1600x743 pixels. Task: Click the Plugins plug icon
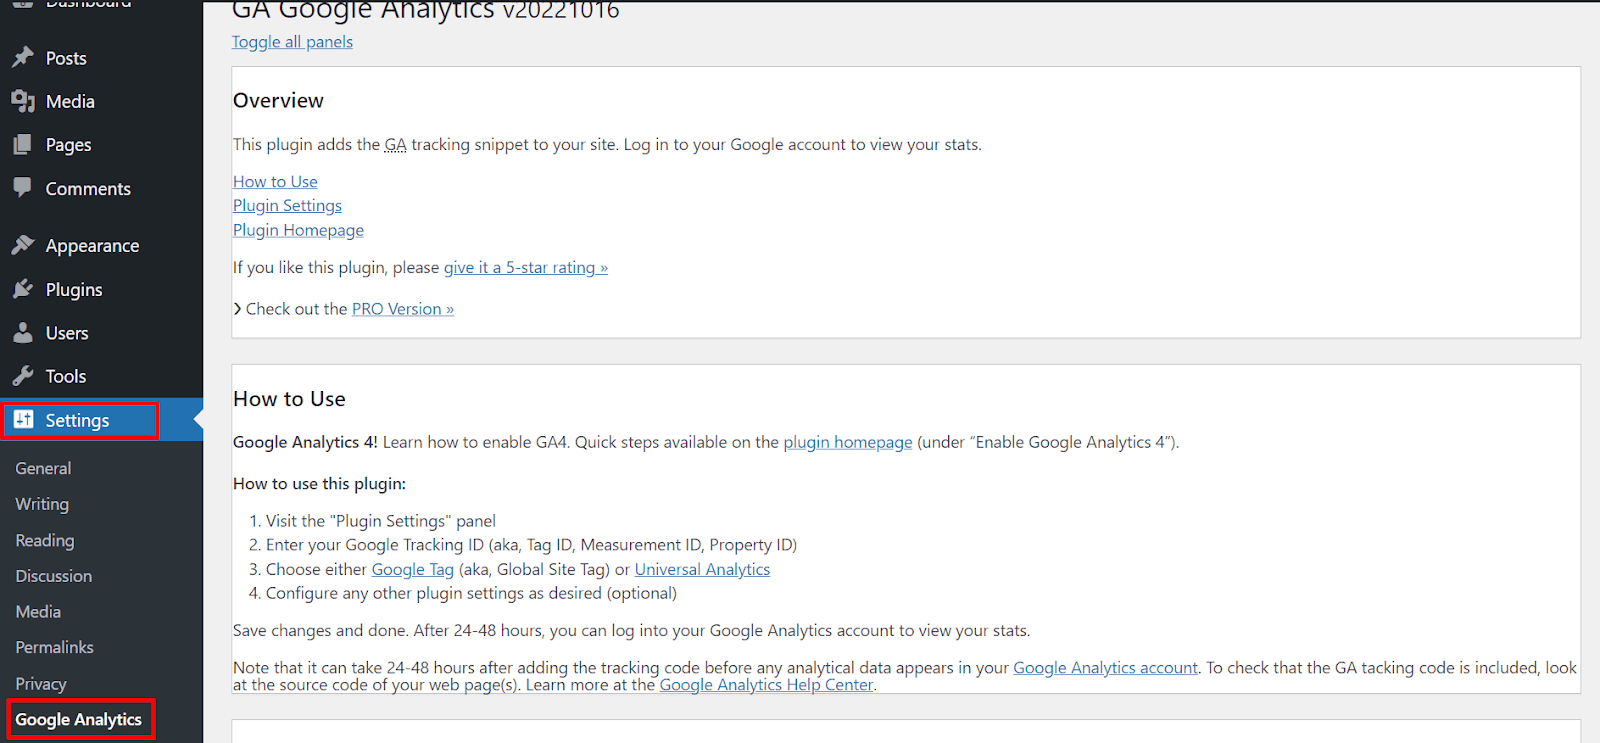(x=23, y=289)
